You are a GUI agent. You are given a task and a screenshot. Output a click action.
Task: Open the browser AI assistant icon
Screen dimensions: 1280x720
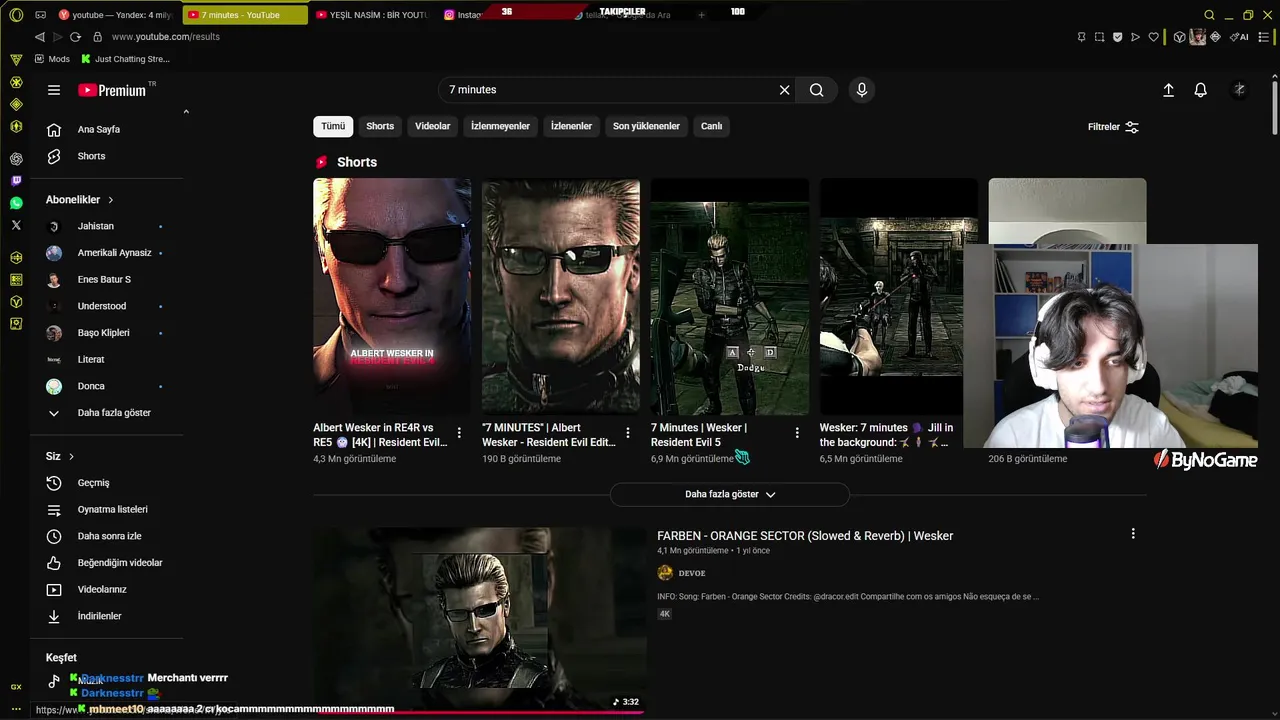1240,37
